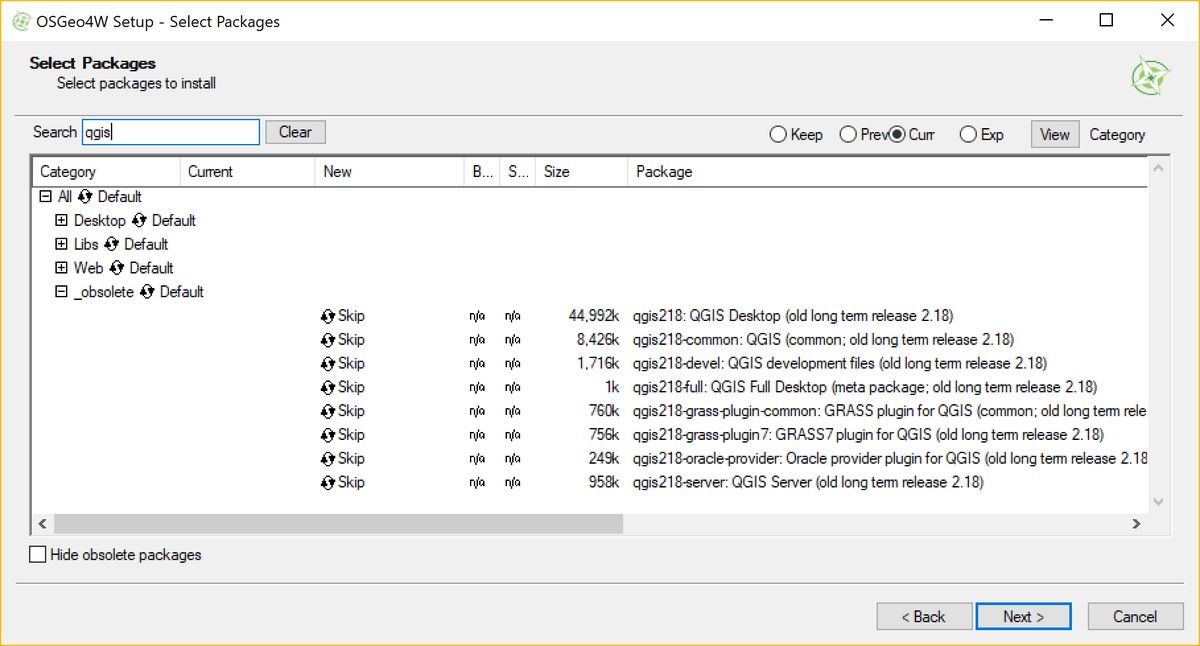1200x646 pixels.
Task: Select the qgis218-grass-plugin7 package description
Action: (x=868, y=435)
